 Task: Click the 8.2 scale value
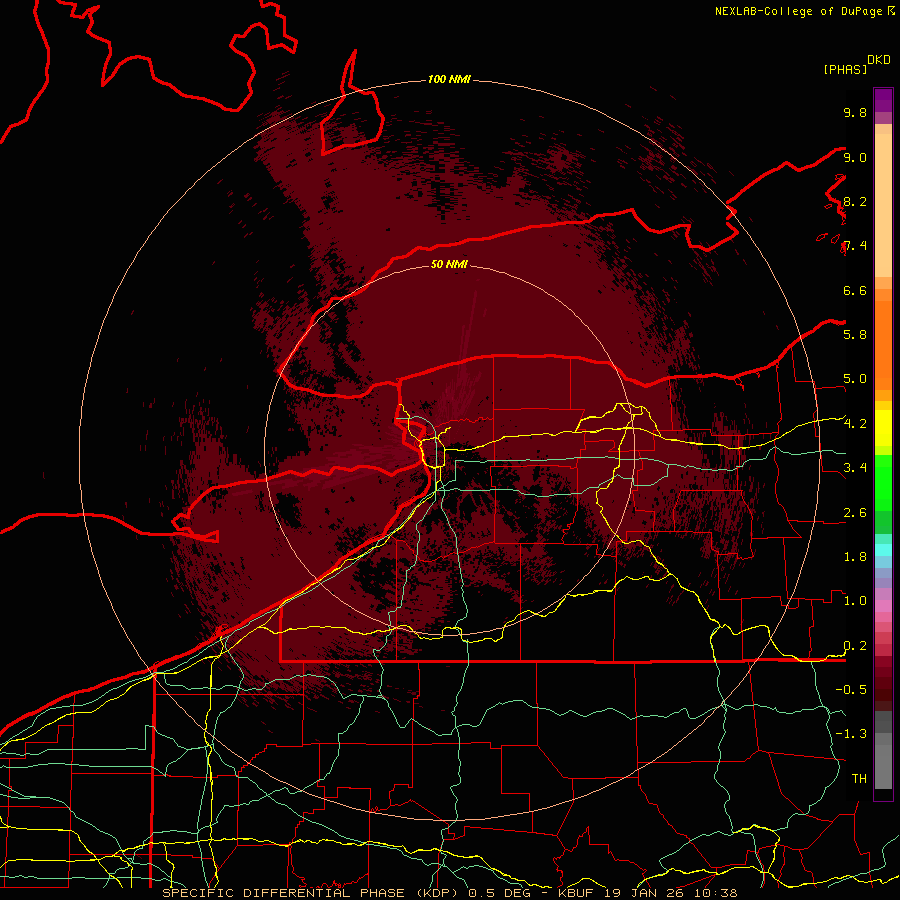[855, 201]
